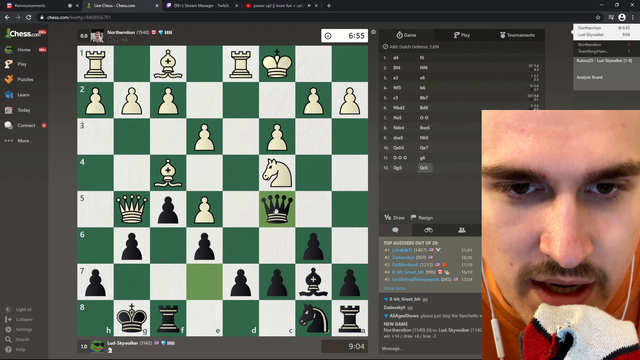Select white bishop on rank 4
The image size is (640, 360).
point(168,173)
